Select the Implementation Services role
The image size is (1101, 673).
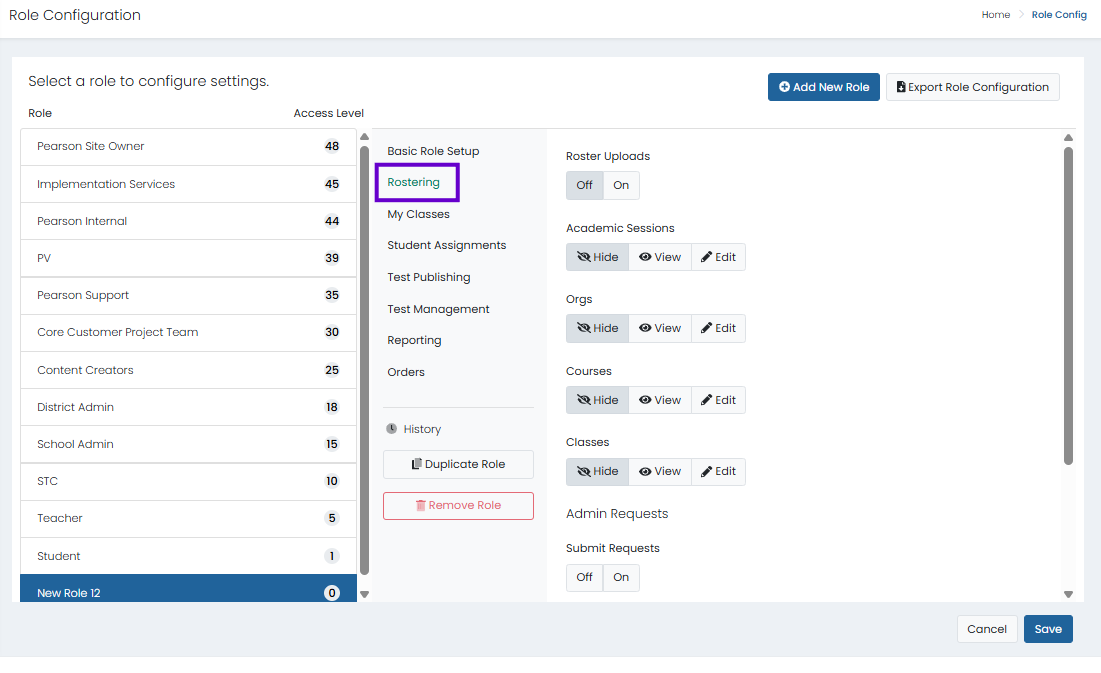[188, 184]
